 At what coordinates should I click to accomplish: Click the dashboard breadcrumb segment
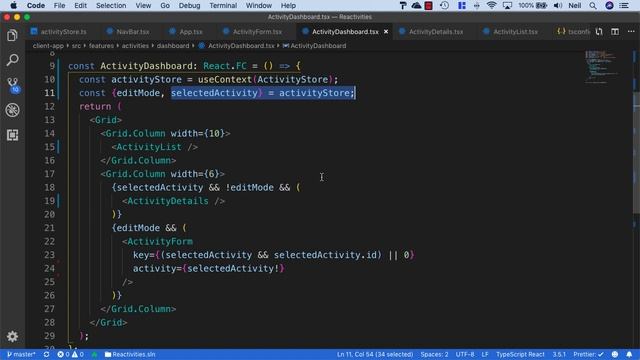[173, 46]
